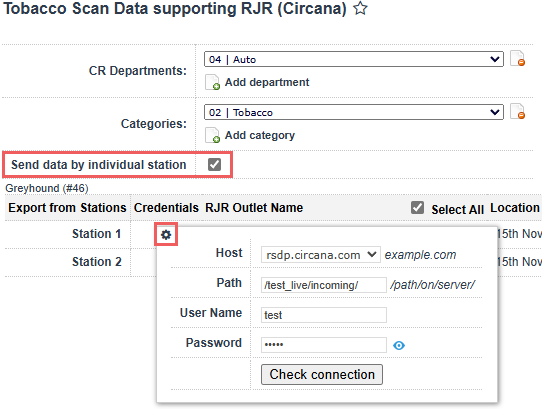The width and height of the screenshot is (542, 409).
Task: Toggle the Select All checkbox
Action: (418, 208)
